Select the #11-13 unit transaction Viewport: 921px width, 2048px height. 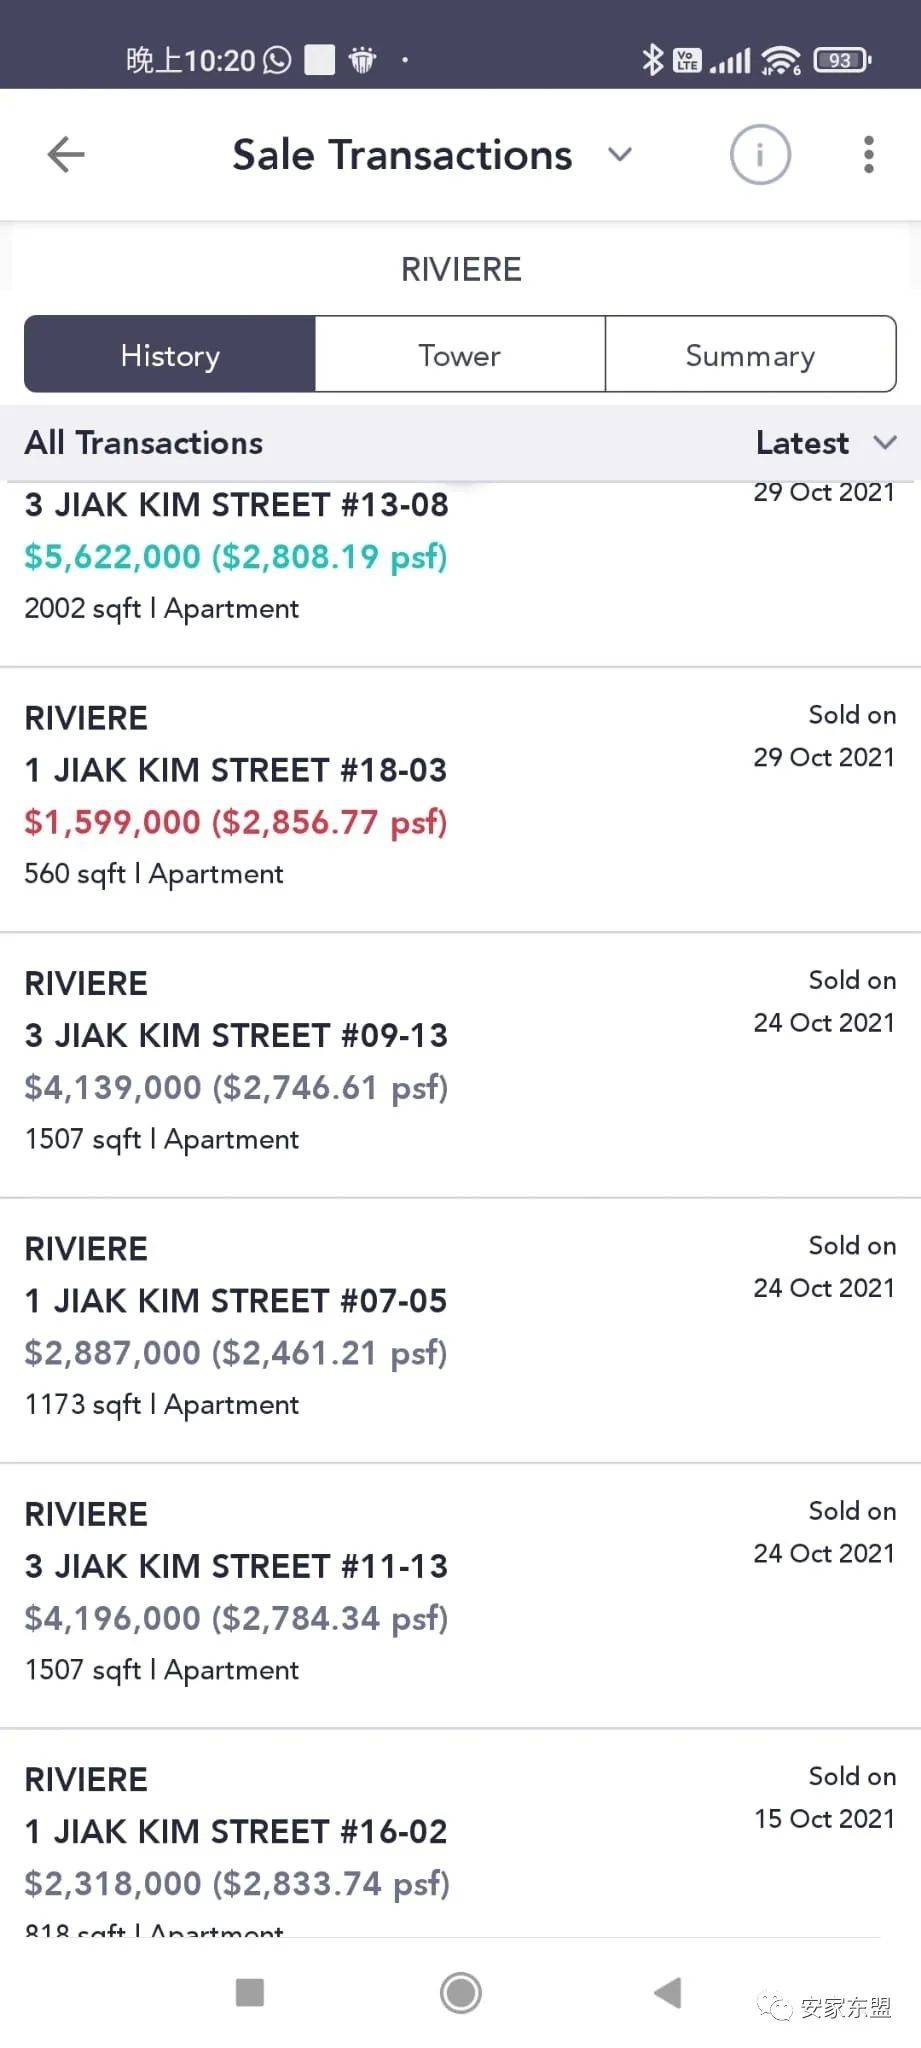click(x=460, y=1593)
